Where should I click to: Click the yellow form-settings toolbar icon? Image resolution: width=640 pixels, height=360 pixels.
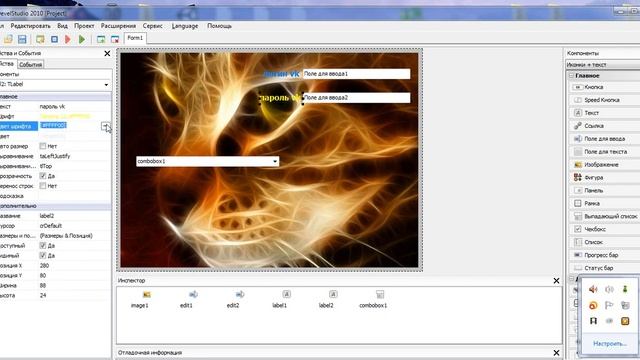click(x=40, y=39)
